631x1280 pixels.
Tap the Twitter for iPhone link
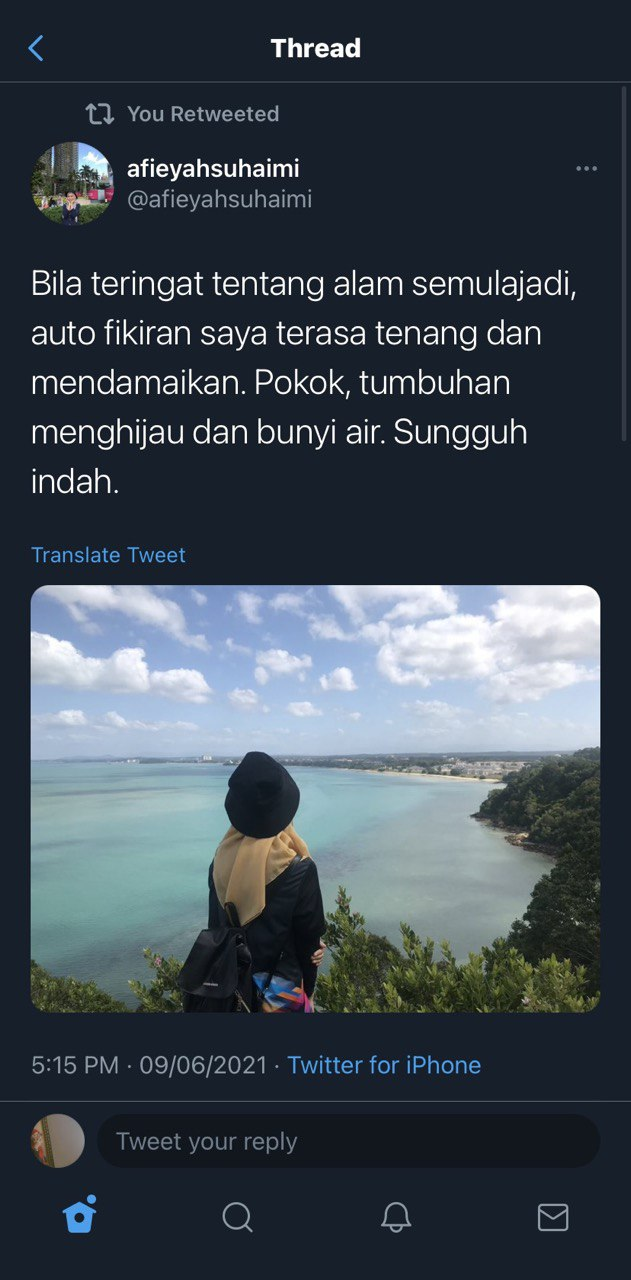pos(384,1065)
